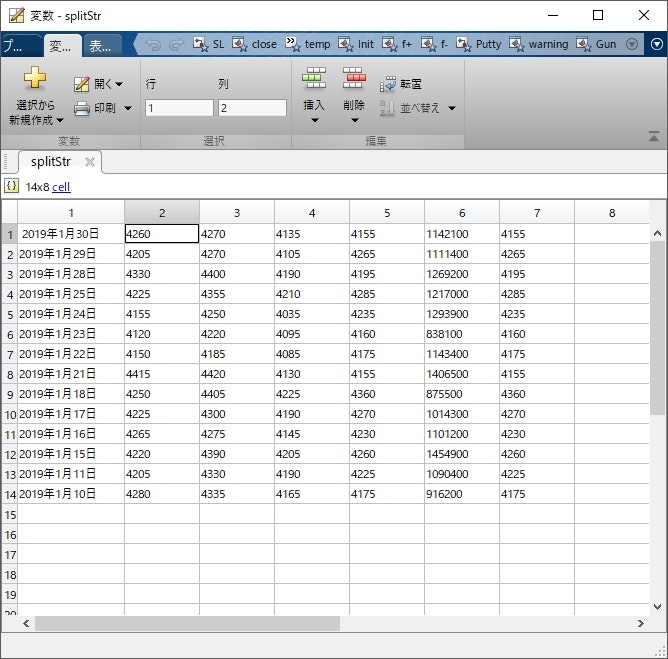Screen dimensions: 668x659
Task: Expand the 印刷 dropdown arrow
Action: point(128,108)
